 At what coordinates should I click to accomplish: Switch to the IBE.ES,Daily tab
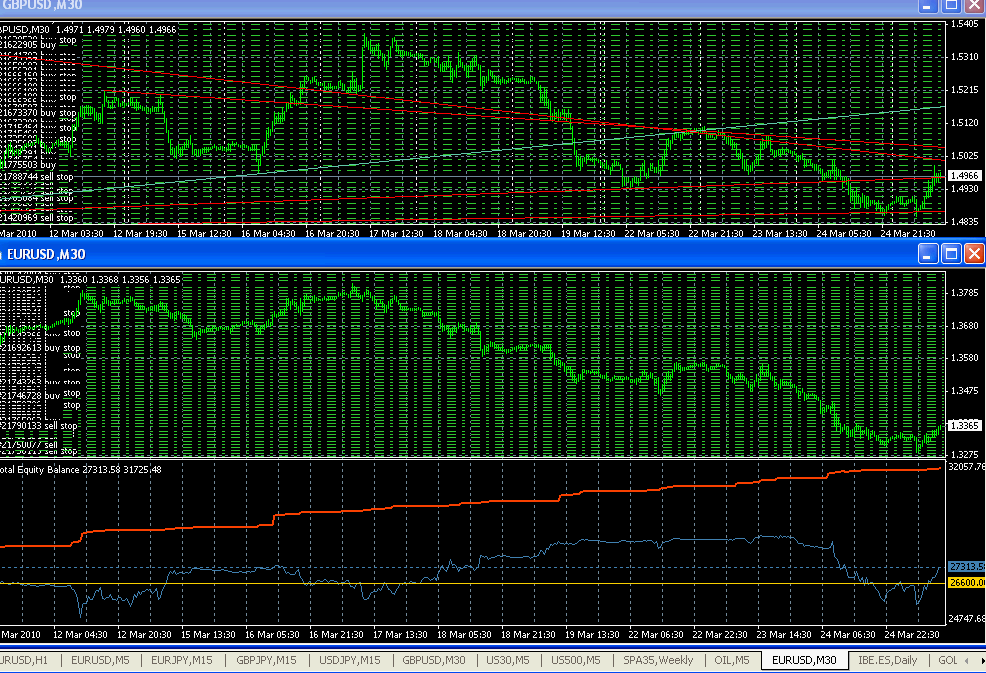coord(886,660)
